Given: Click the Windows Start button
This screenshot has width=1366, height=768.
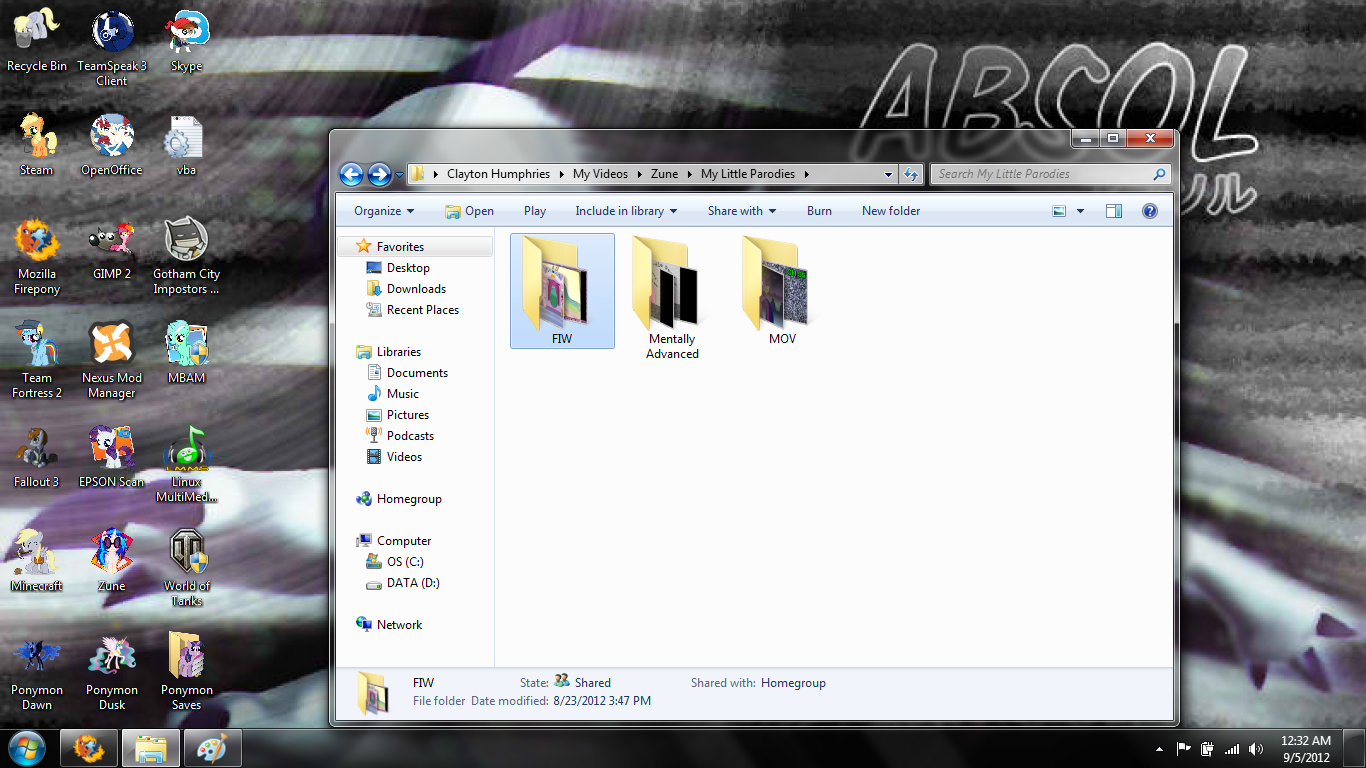Looking at the screenshot, I should pyautogui.click(x=26, y=748).
